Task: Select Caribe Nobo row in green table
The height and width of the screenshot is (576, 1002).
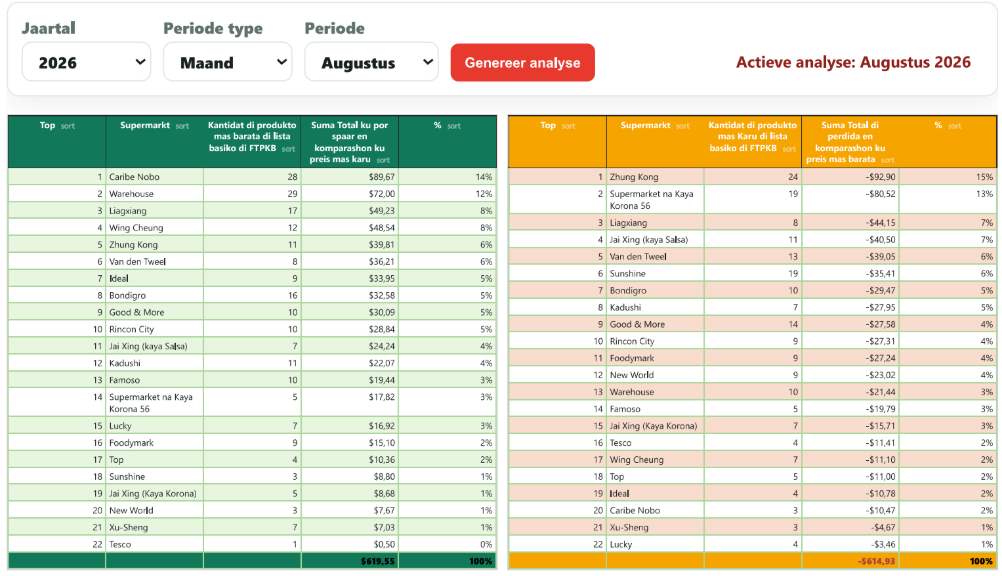Action: click(x=252, y=177)
